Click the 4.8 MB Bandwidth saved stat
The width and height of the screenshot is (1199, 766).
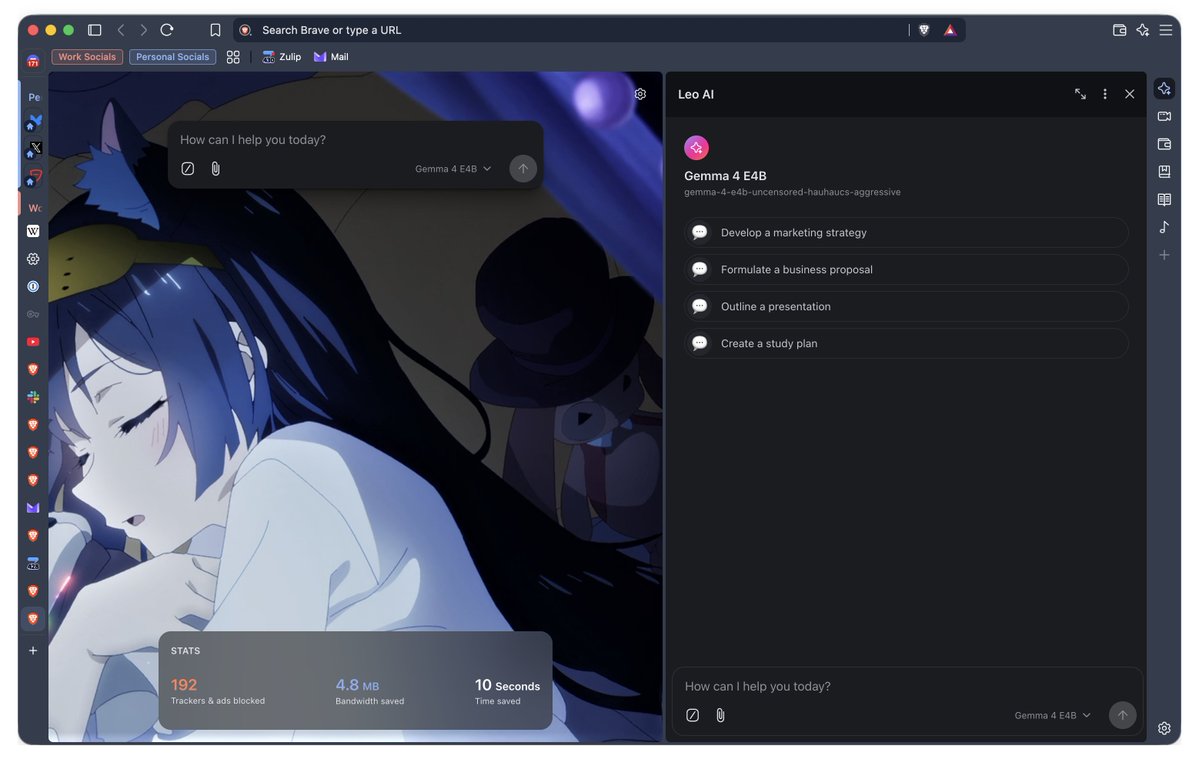click(369, 690)
